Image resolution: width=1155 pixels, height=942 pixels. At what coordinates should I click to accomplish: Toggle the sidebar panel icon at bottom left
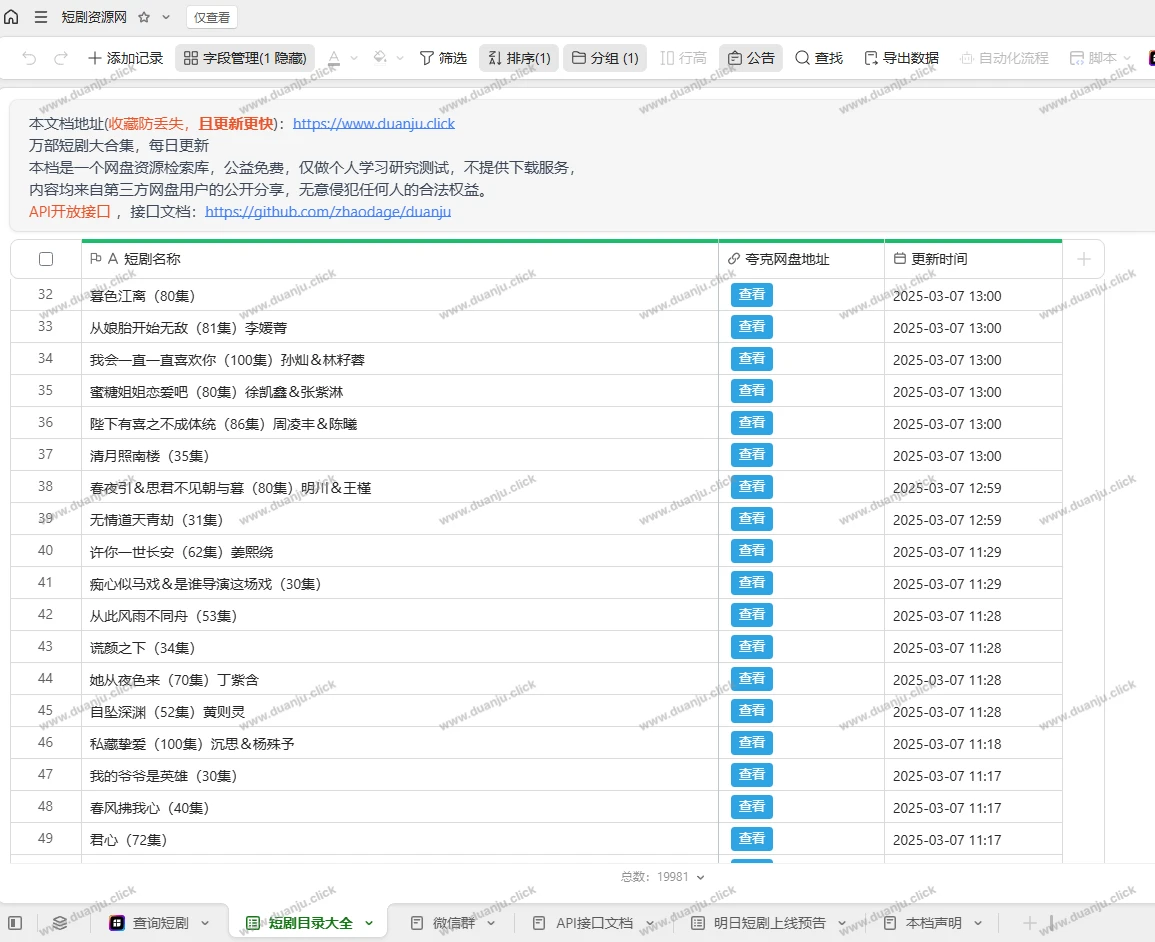[x=15, y=922]
